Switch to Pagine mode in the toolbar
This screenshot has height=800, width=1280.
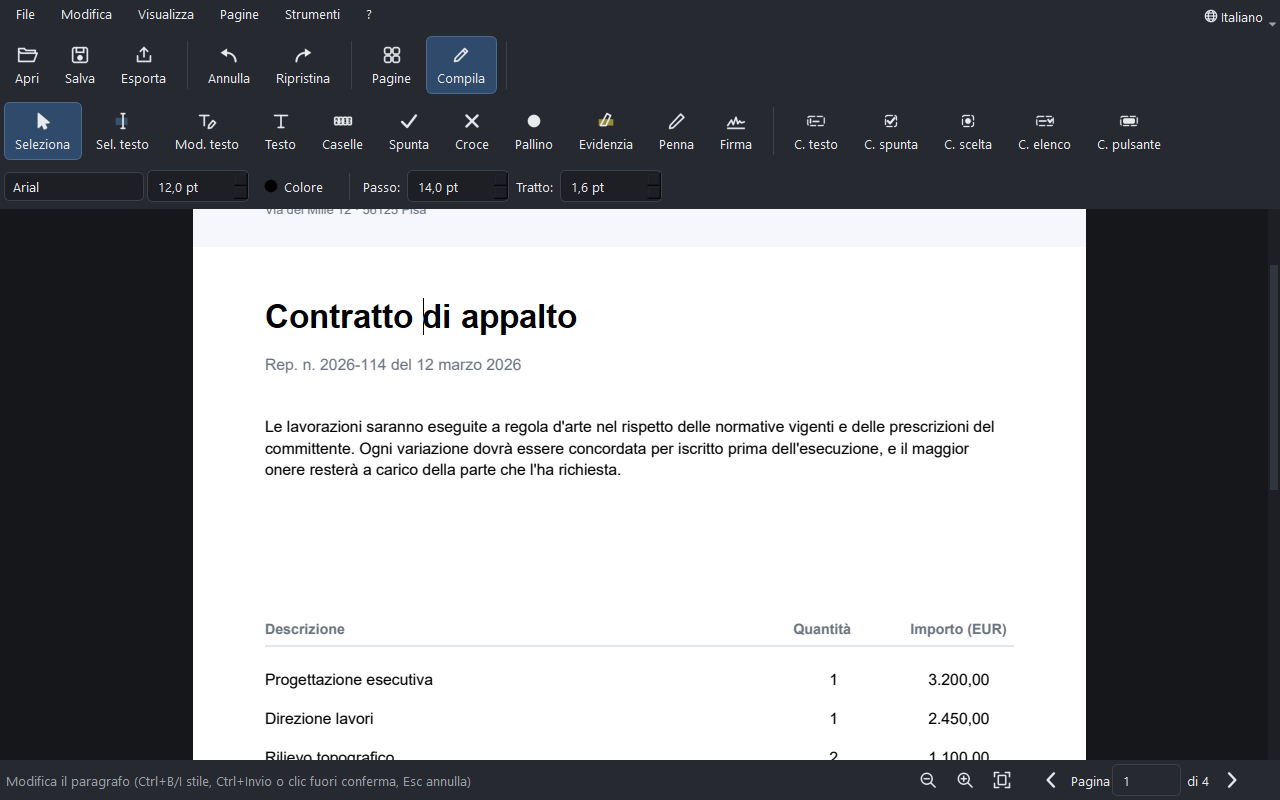[391, 65]
